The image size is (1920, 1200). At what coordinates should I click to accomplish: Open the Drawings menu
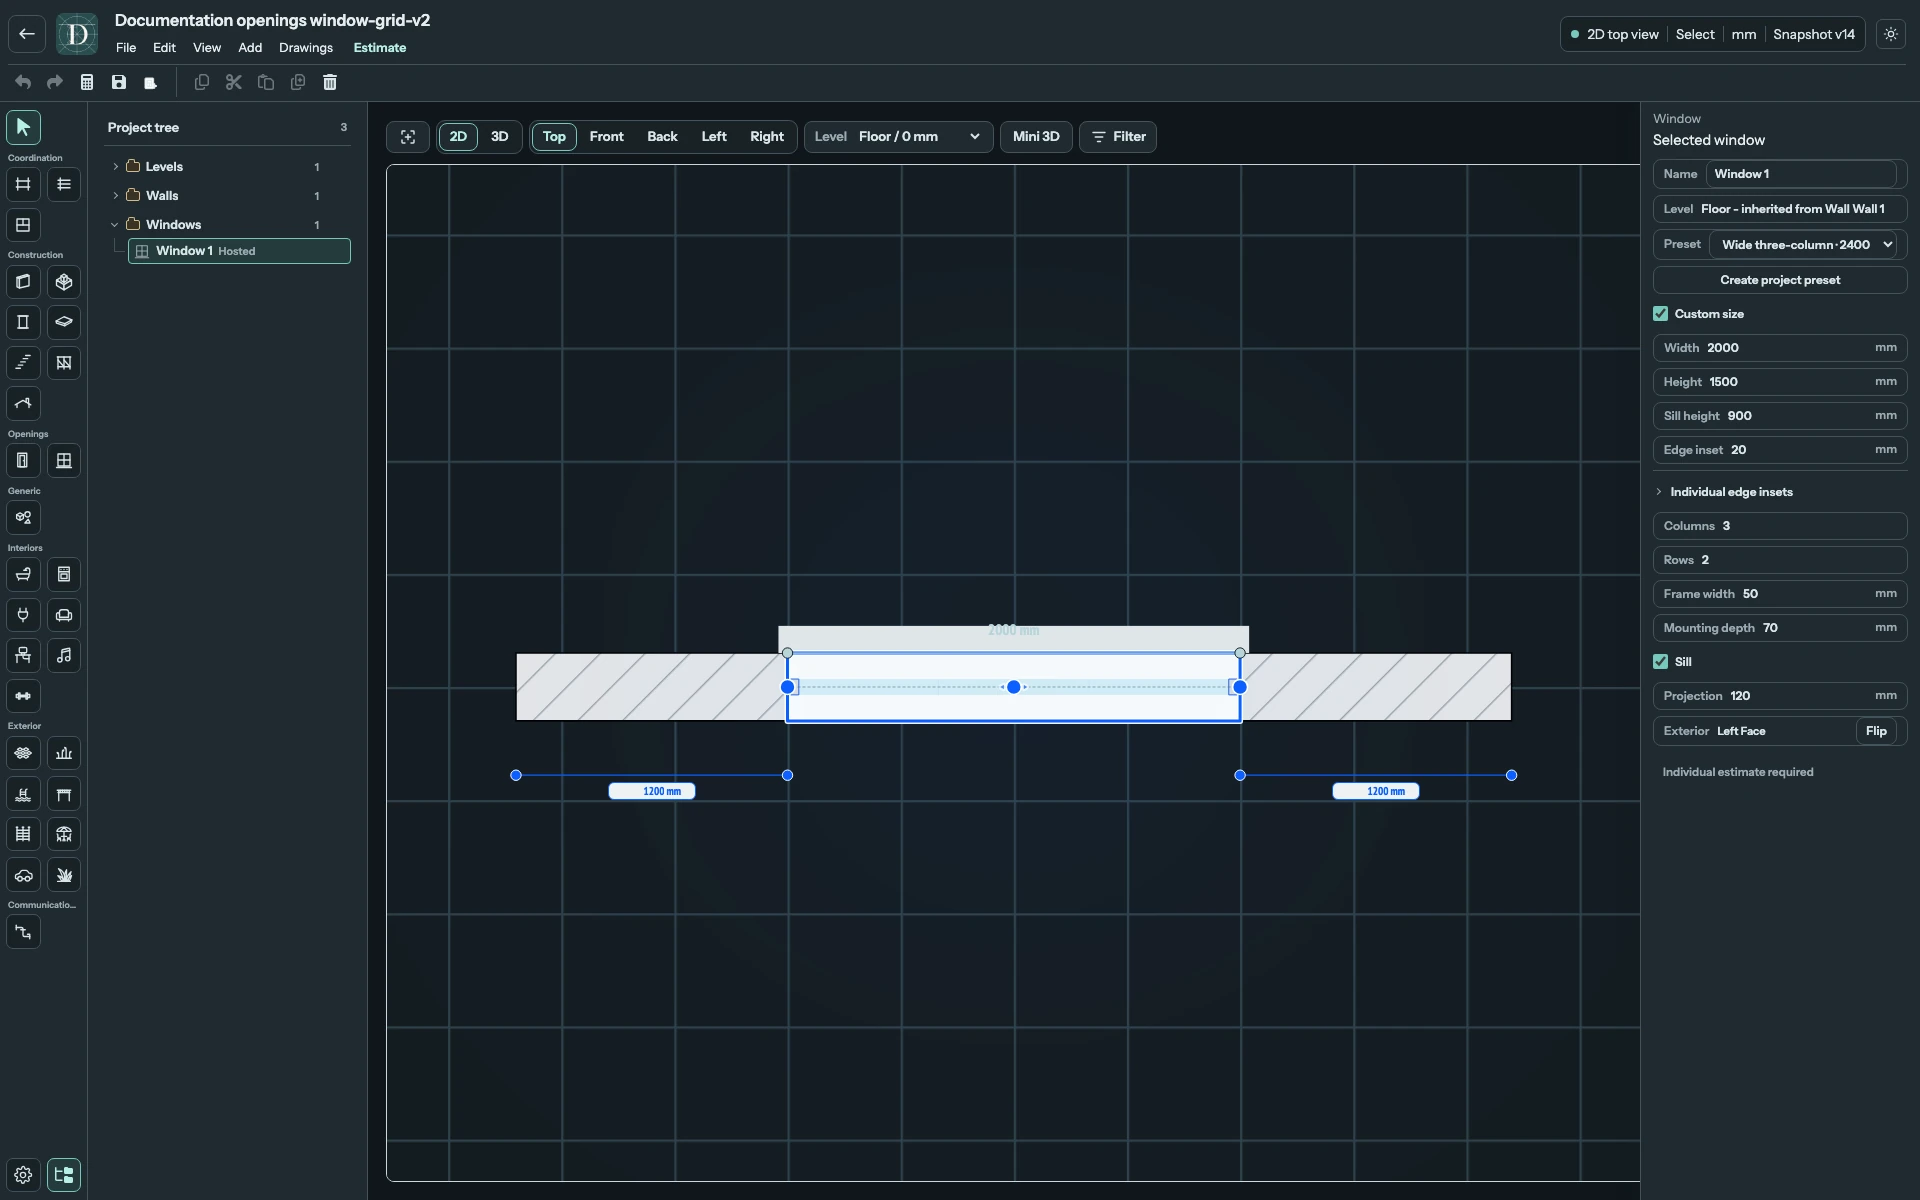[306, 48]
